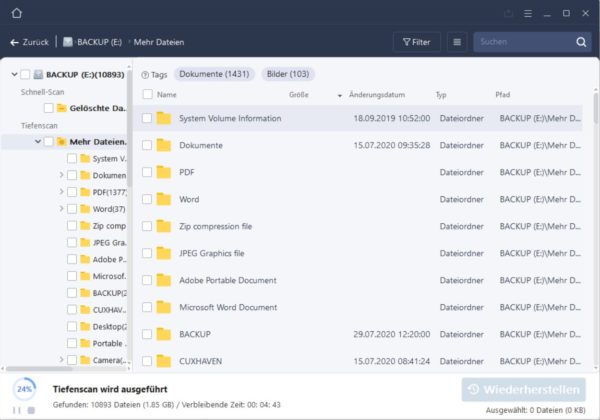Viewport: 600px width, 420px height.
Task: Check the System Volume Information row checkbox
Action: tap(147, 118)
